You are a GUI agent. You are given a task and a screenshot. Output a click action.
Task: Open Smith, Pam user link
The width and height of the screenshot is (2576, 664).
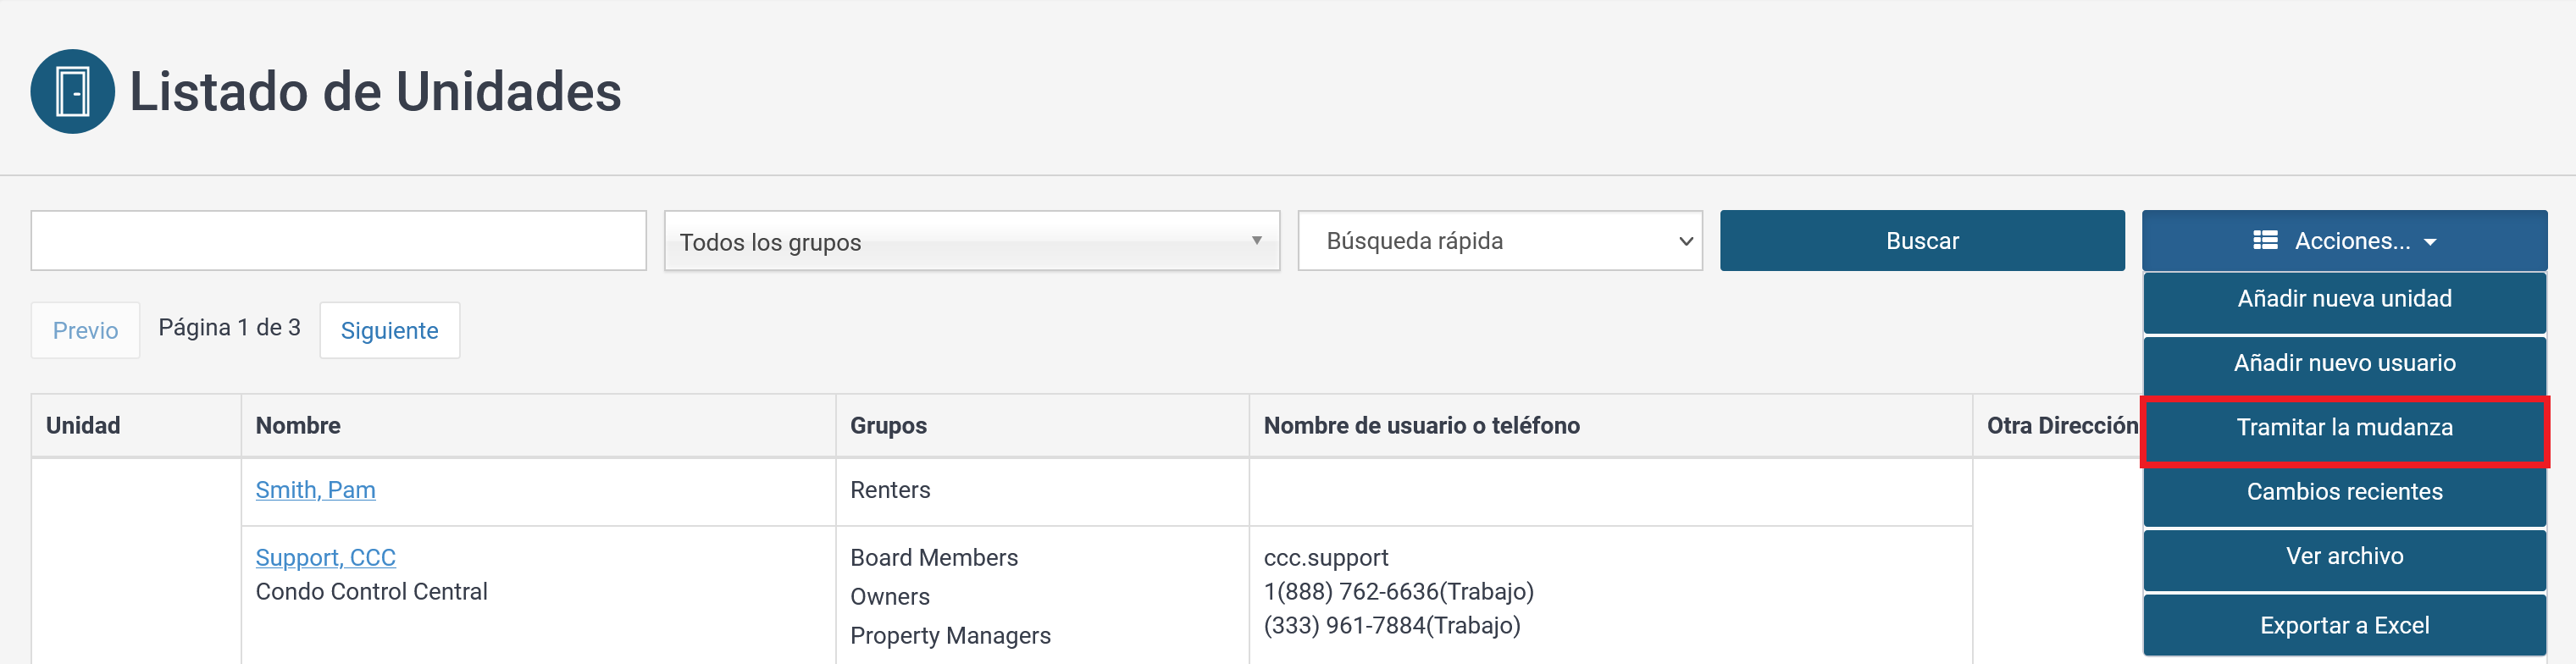tap(315, 490)
